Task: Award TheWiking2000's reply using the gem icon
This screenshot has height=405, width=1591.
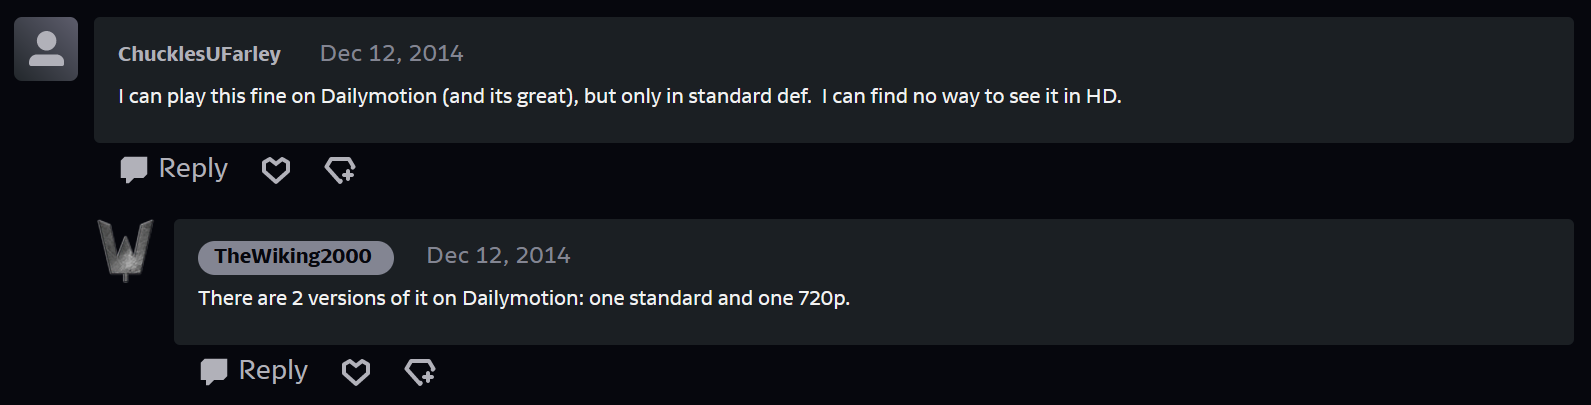Action: pyautogui.click(x=420, y=372)
